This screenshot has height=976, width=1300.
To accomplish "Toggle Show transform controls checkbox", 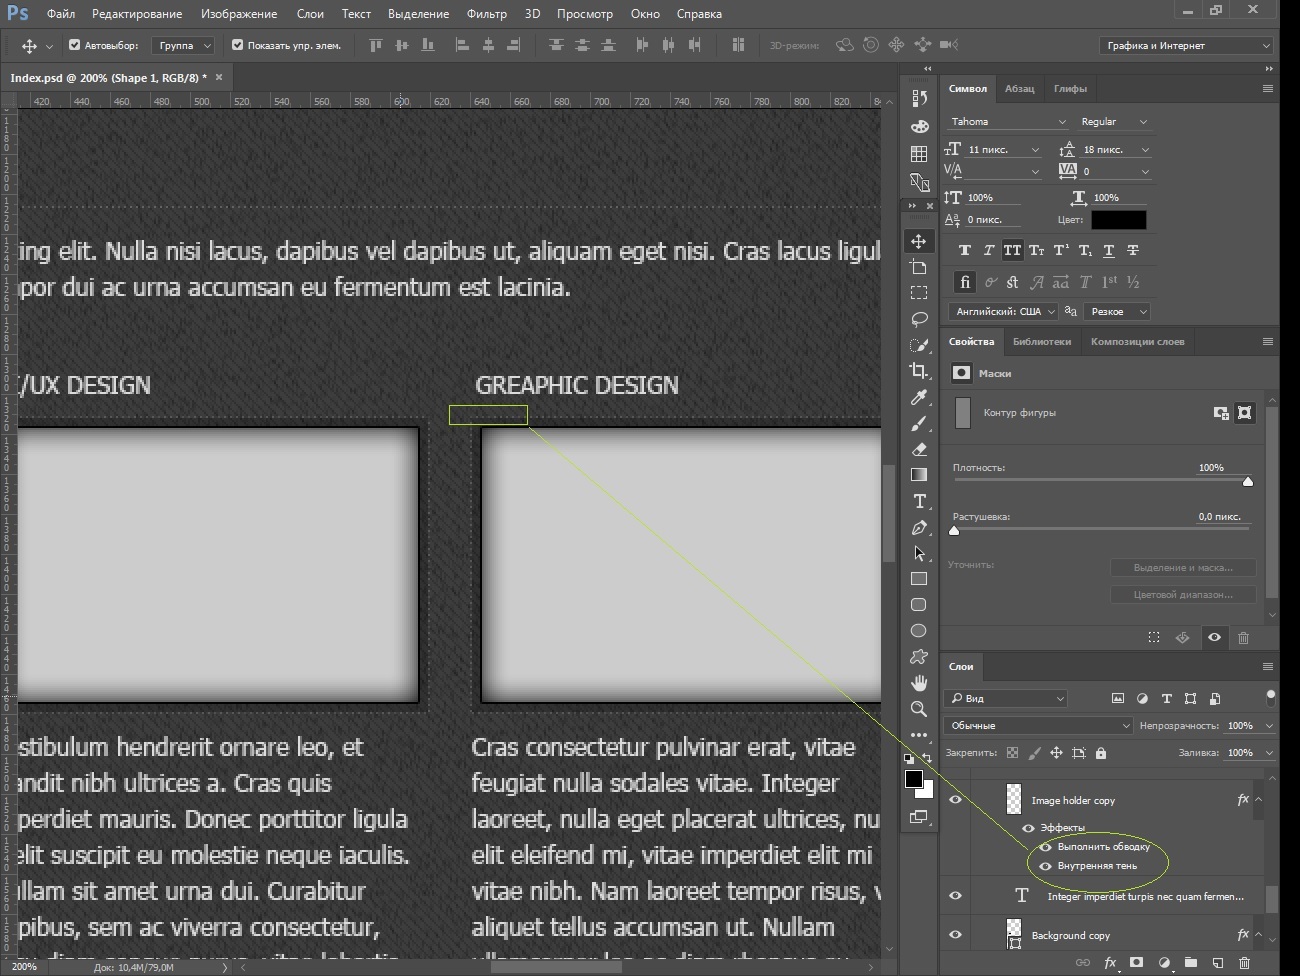I will pos(237,45).
